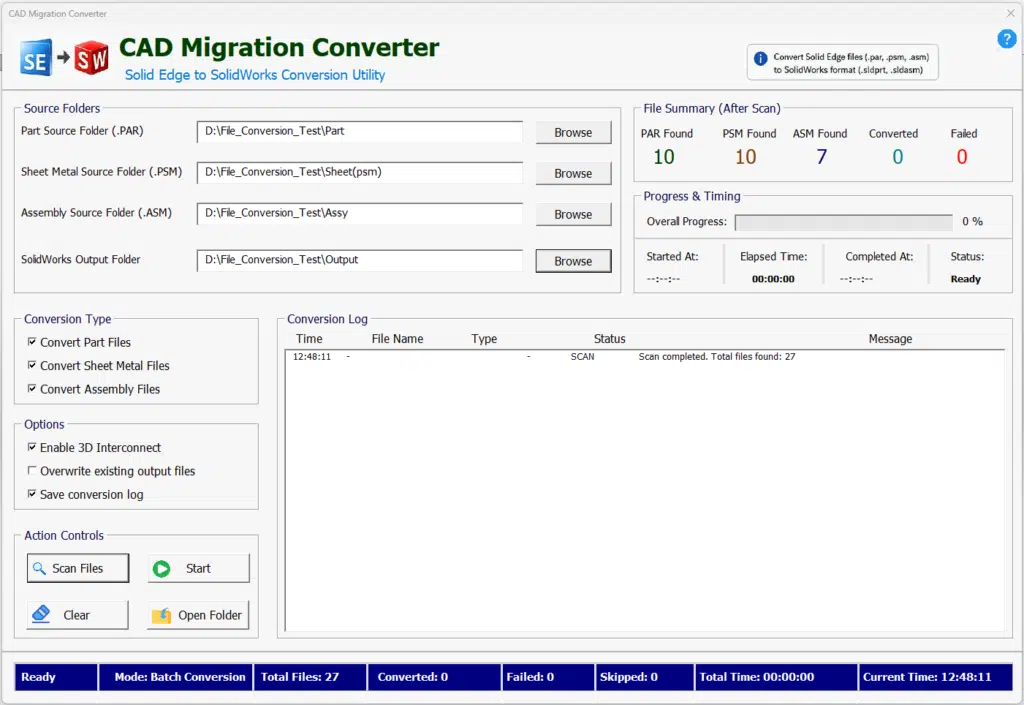Browse for SolidWorks Output Folder

tap(573, 261)
